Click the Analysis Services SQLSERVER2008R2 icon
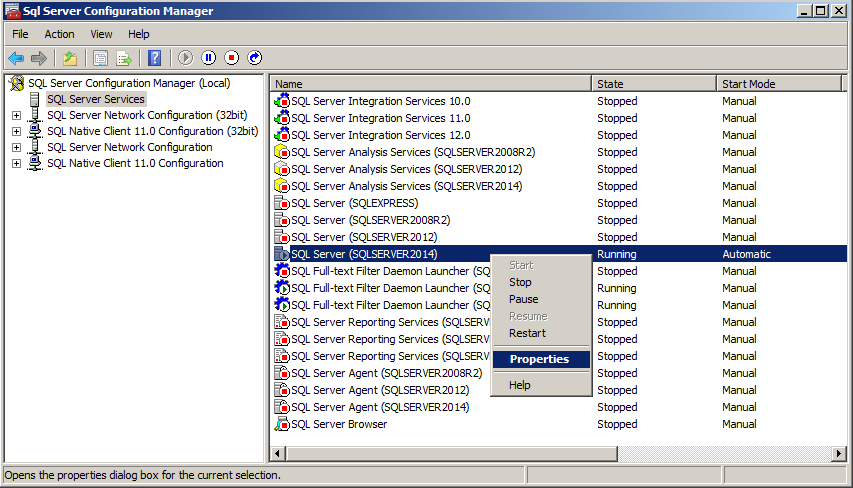853x488 pixels. (282, 152)
